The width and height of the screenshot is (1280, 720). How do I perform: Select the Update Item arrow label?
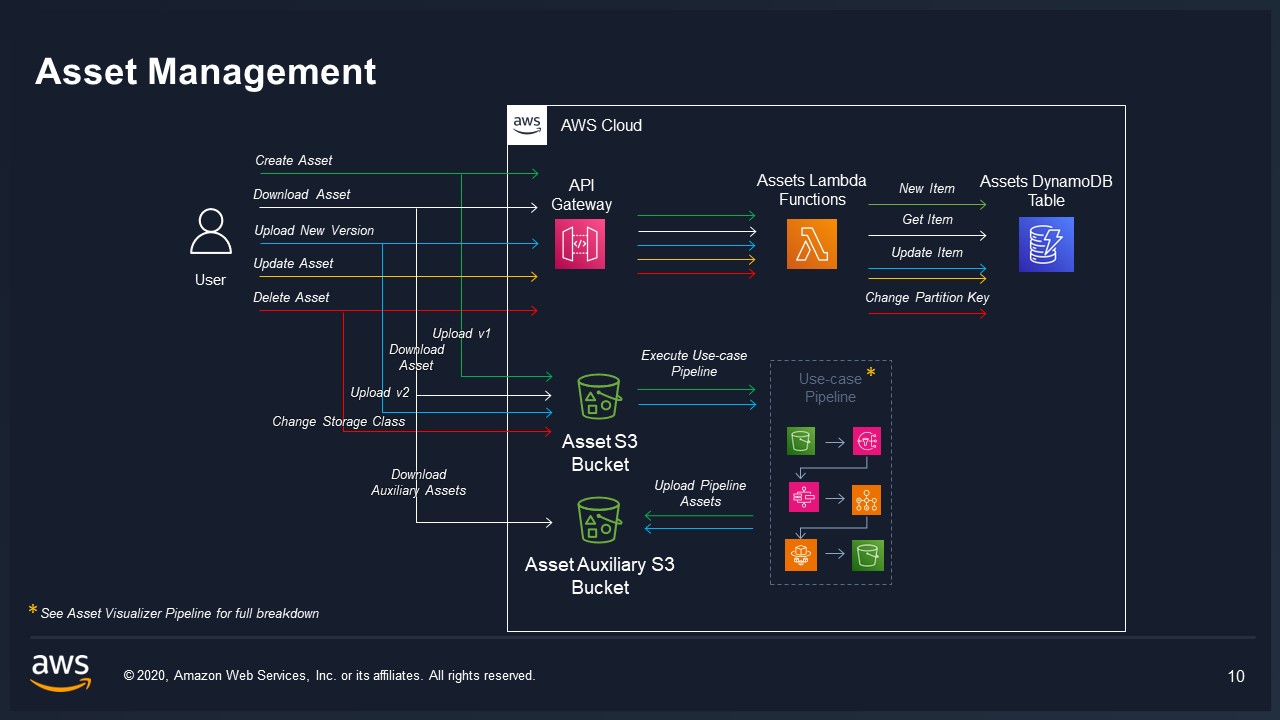coord(927,252)
